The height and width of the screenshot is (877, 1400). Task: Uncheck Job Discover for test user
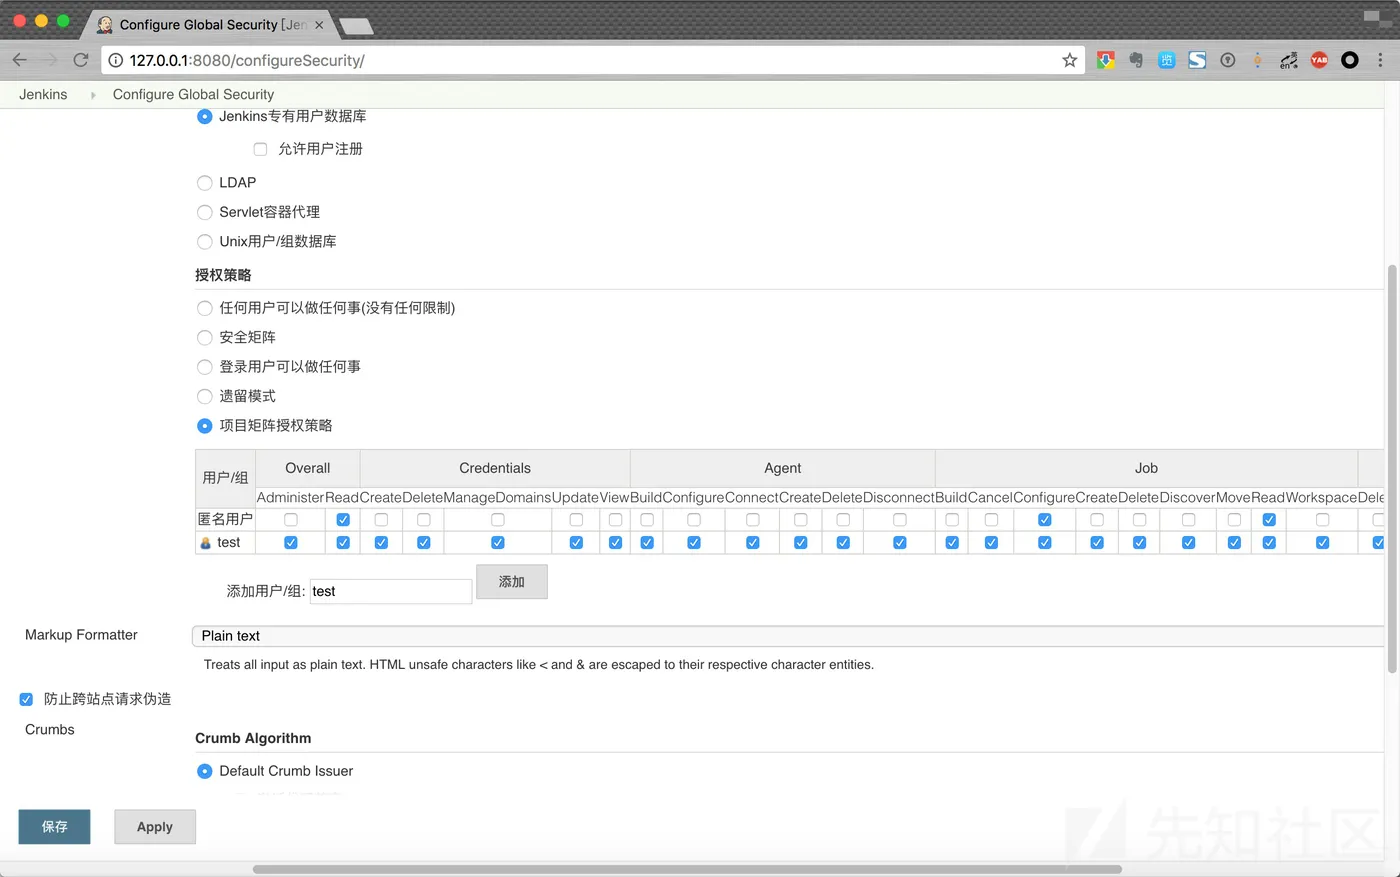pyautogui.click(x=1188, y=543)
